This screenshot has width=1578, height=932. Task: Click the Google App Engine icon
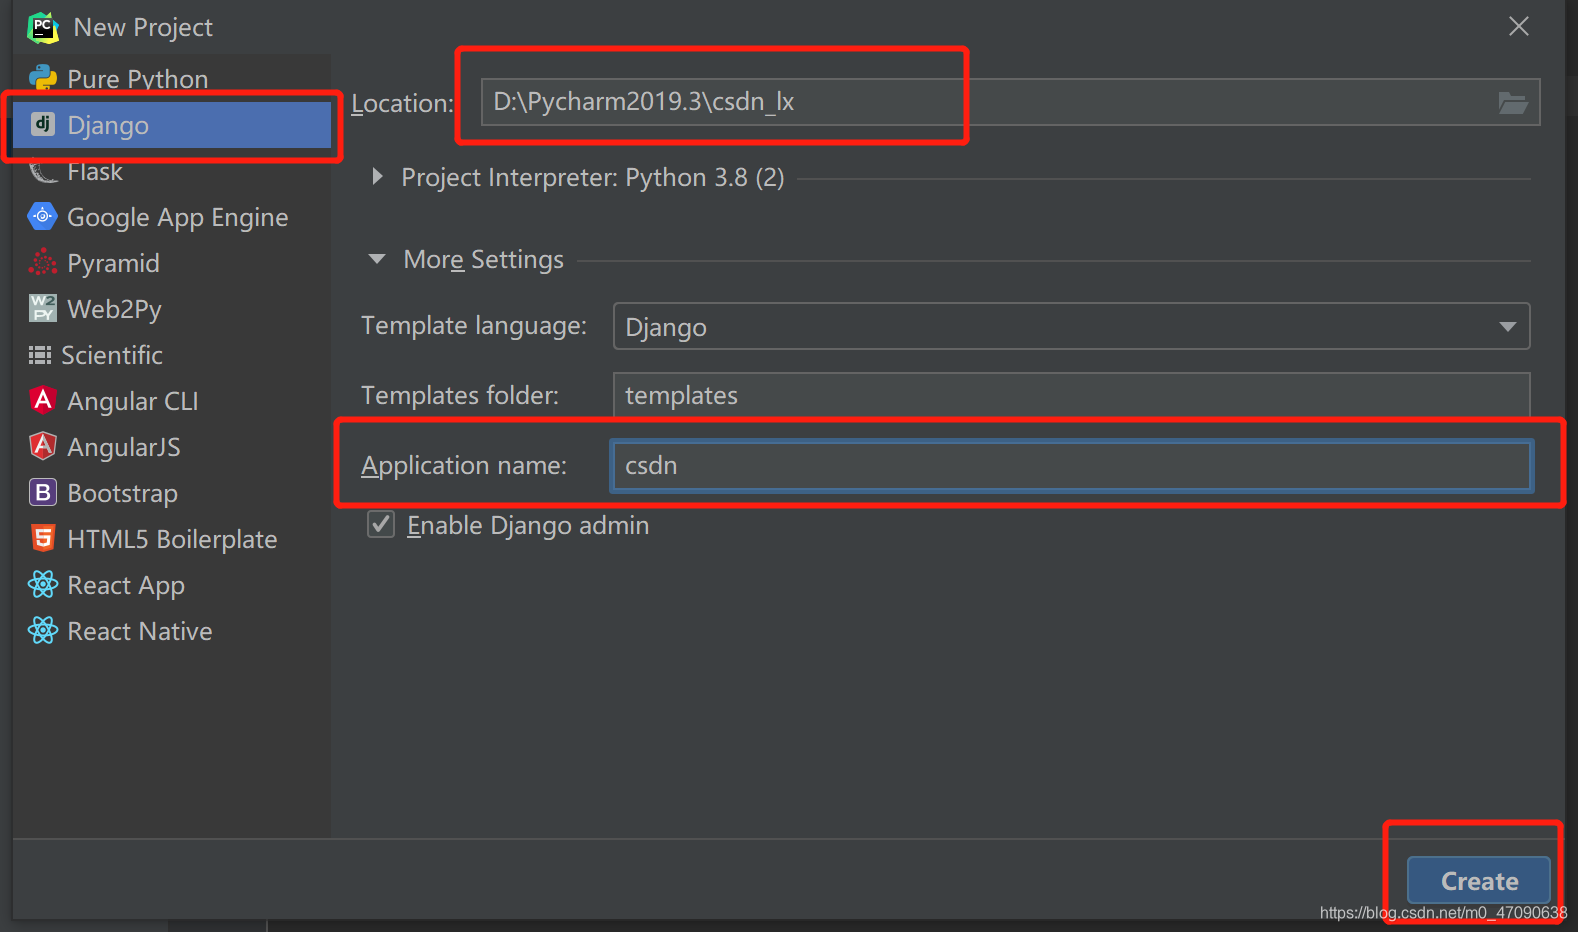42,216
